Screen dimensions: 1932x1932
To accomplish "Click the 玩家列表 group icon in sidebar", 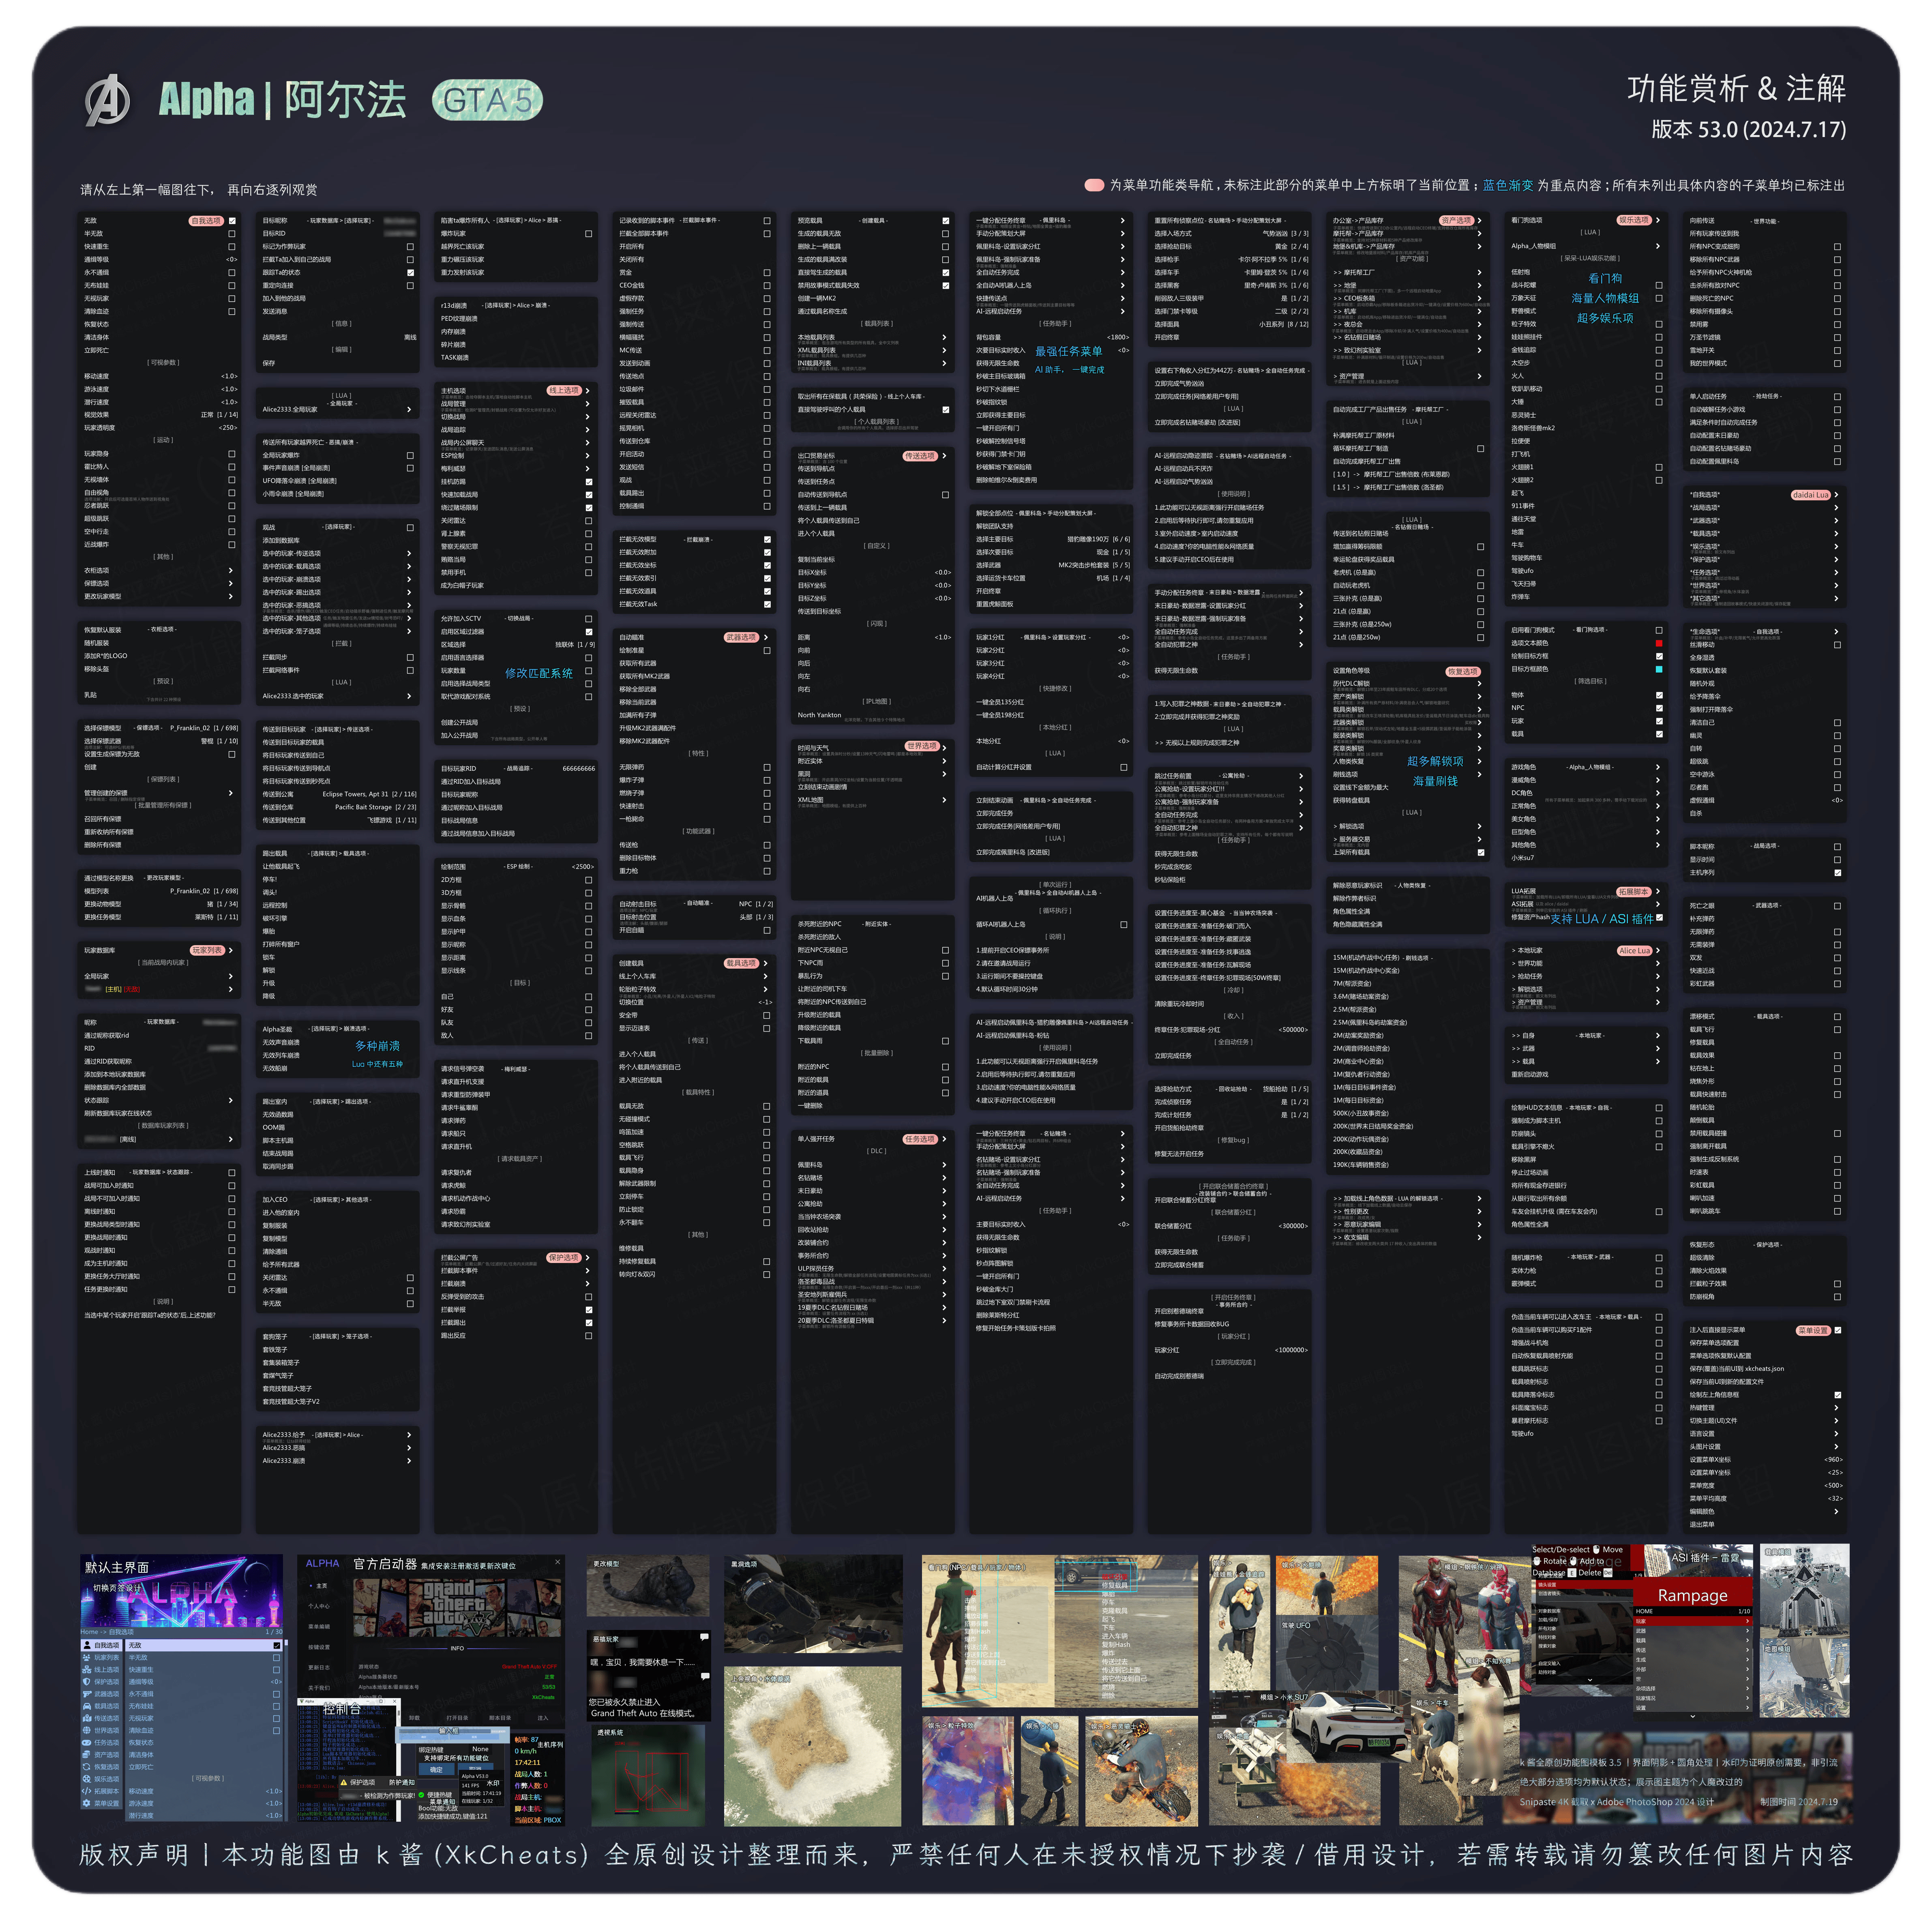I will 87,1657.
